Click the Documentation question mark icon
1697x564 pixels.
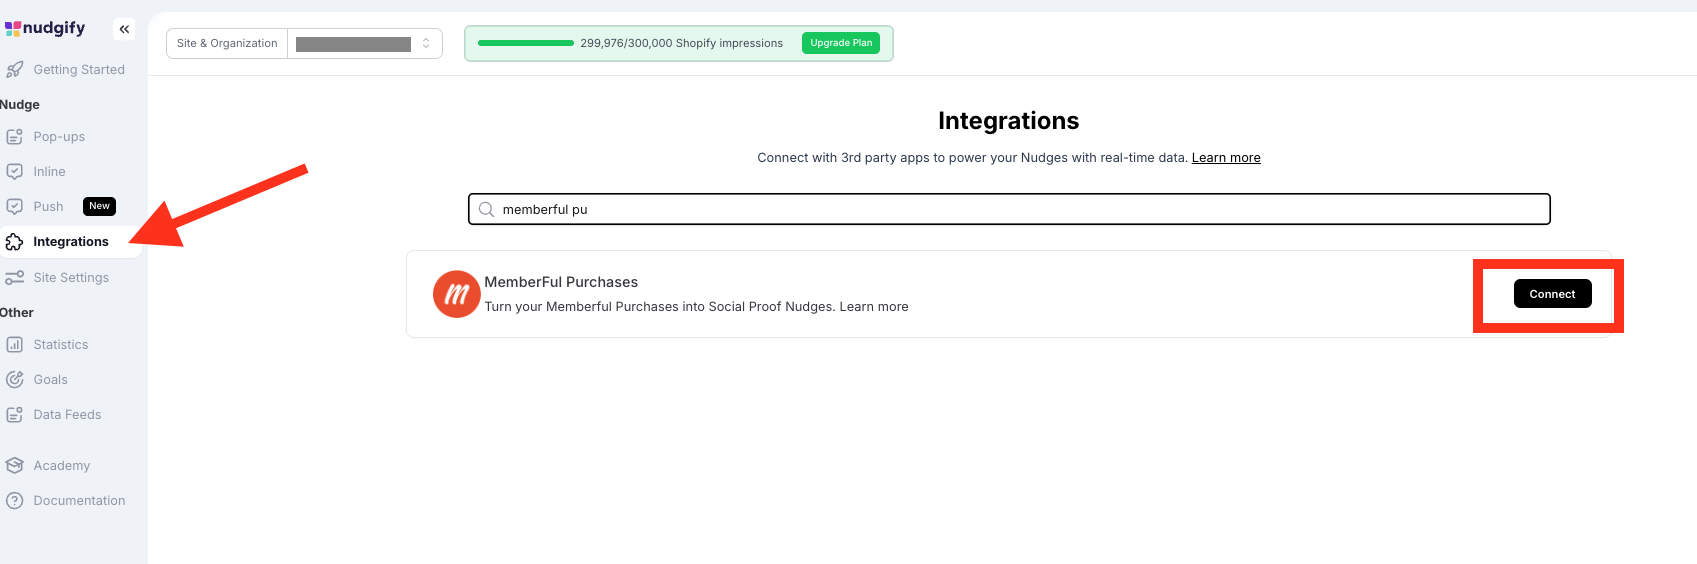15,501
